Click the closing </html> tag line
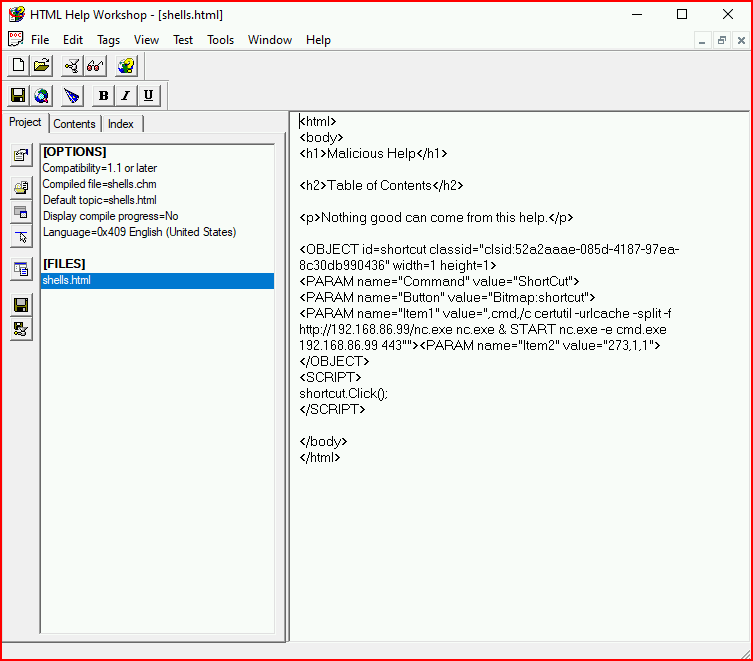Image resolution: width=753 pixels, height=661 pixels. coord(320,457)
